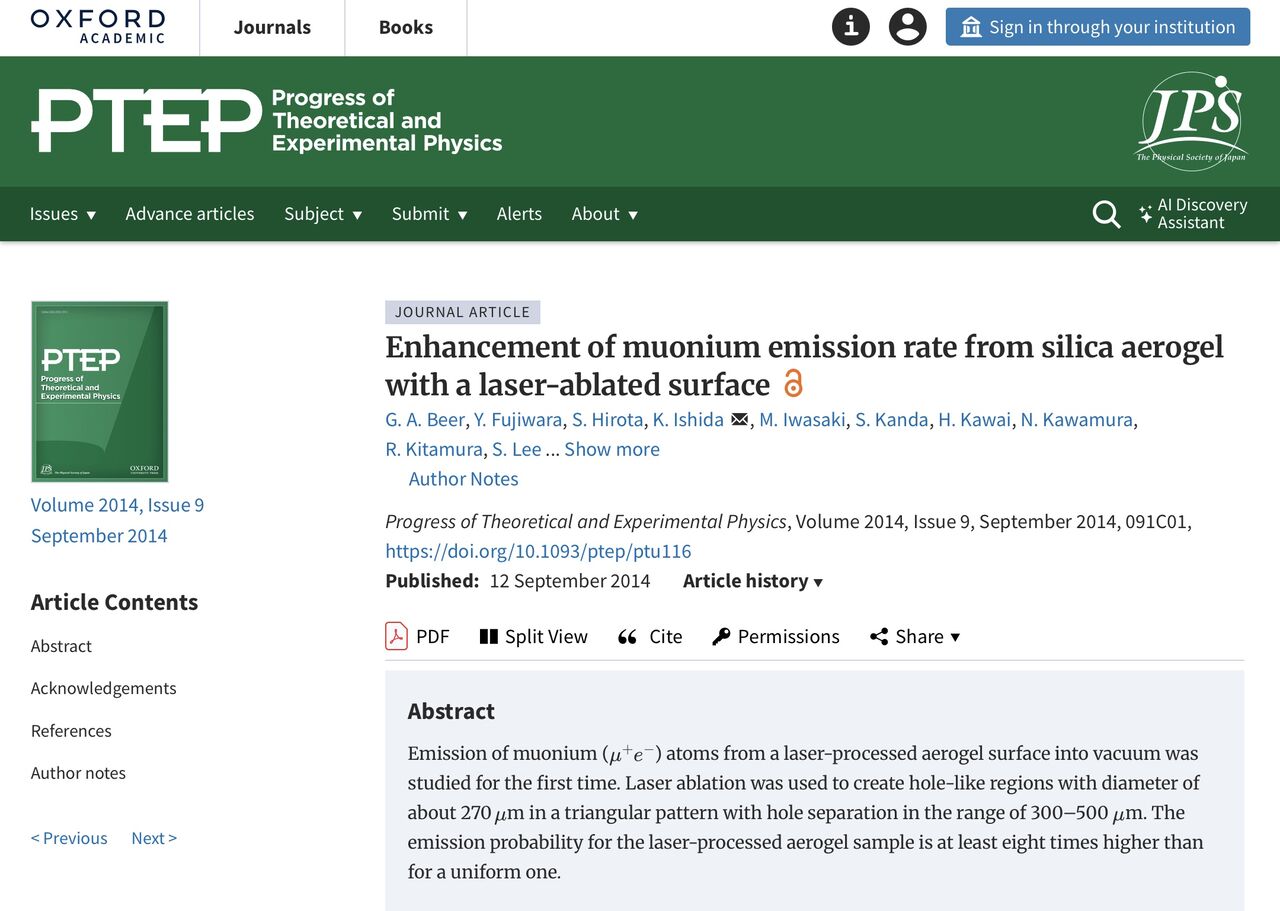Open the AI Discovery Assistant
The width and height of the screenshot is (1280, 911).
[1194, 214]
